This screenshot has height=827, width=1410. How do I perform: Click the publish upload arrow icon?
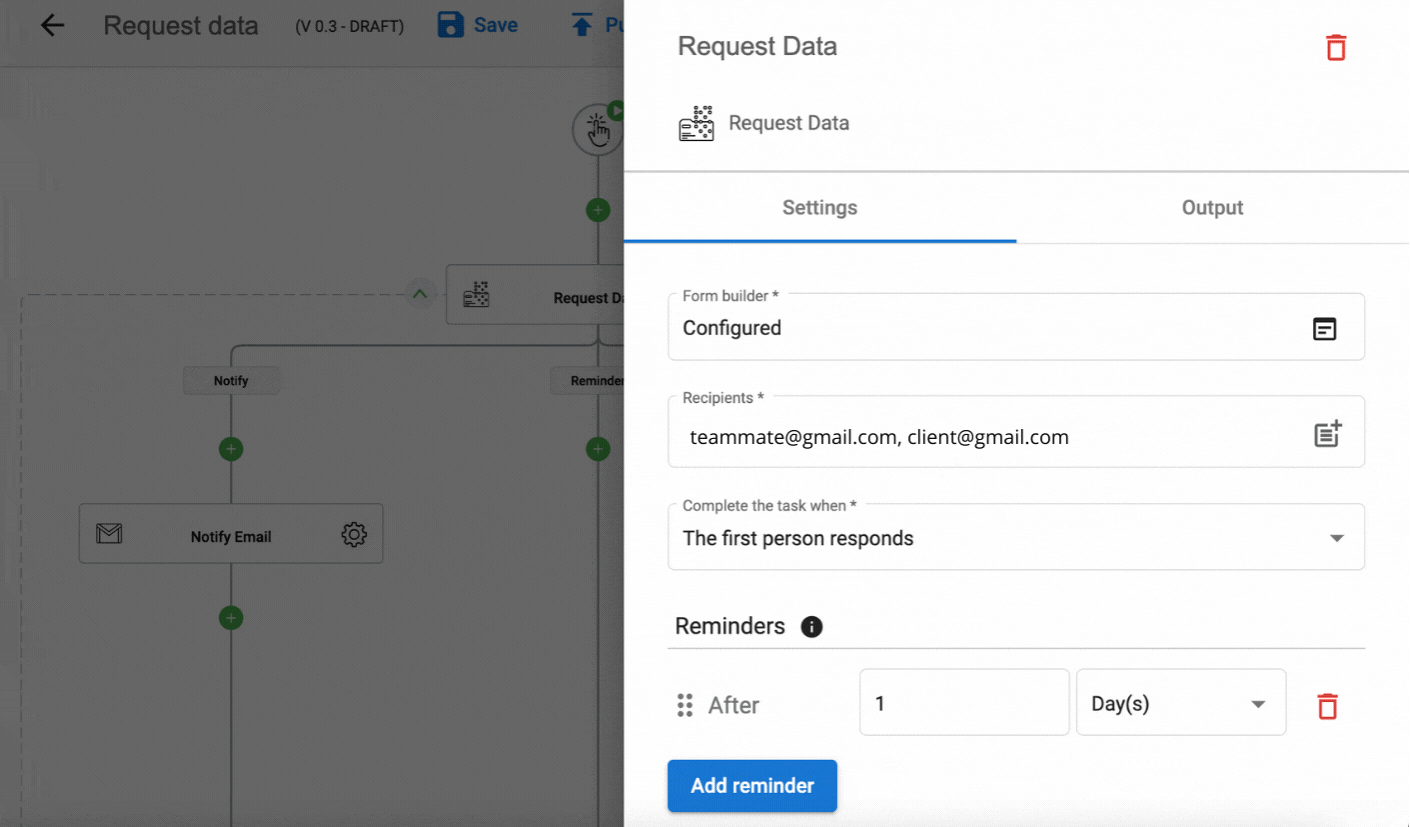(x=582, y=25)
